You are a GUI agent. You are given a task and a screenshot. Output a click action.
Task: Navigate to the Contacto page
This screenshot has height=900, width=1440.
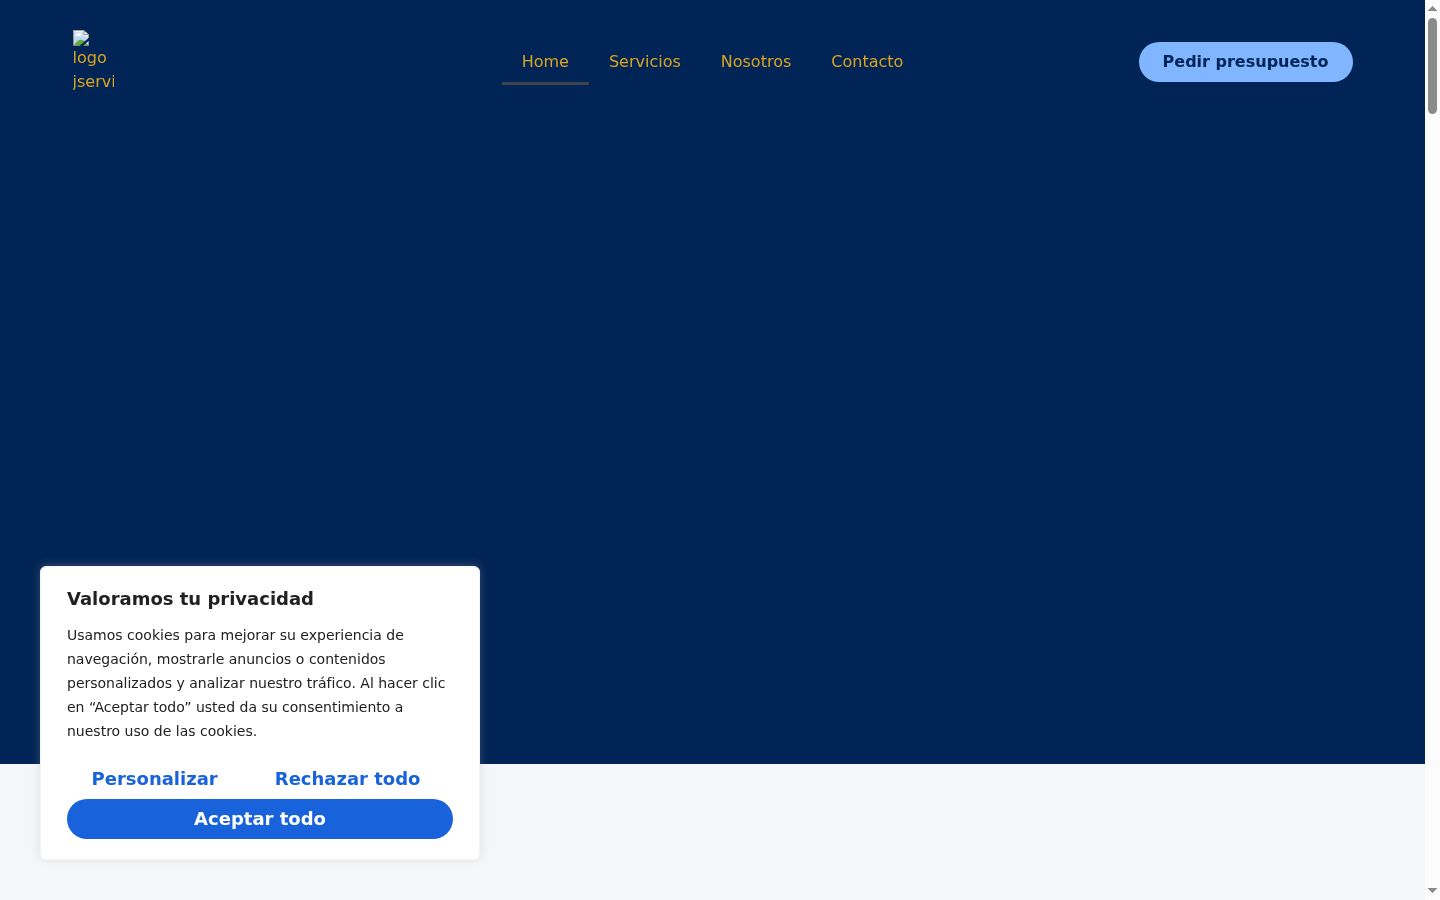point(867,62)
